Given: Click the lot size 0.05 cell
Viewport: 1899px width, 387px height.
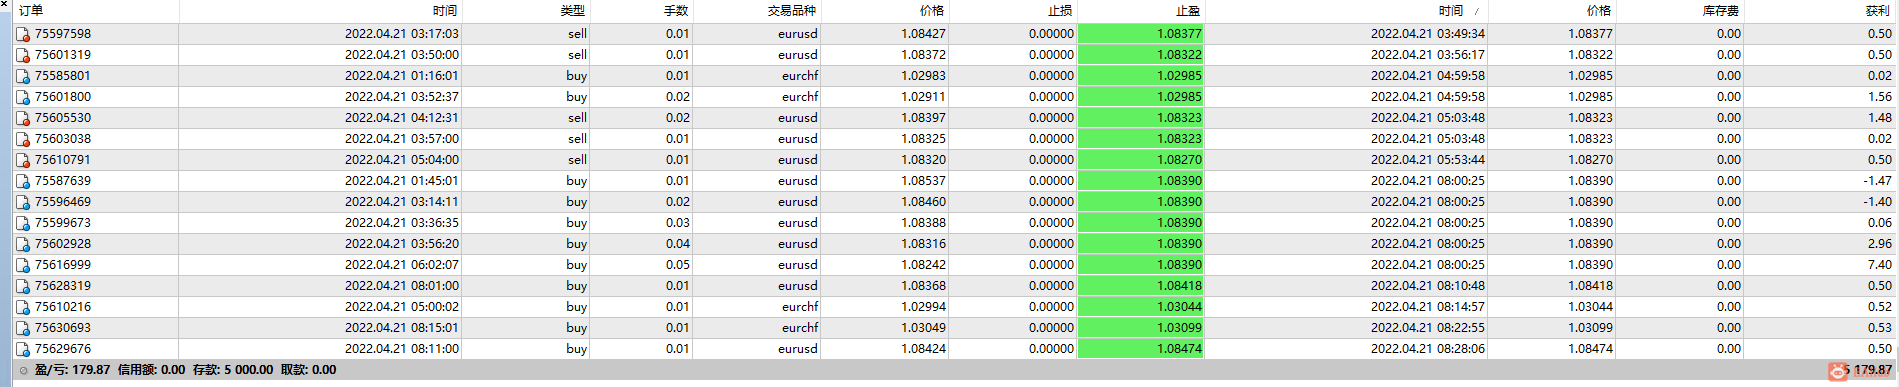Looking at the screenshot, I should pyautogui.click(x=677, y=265).
